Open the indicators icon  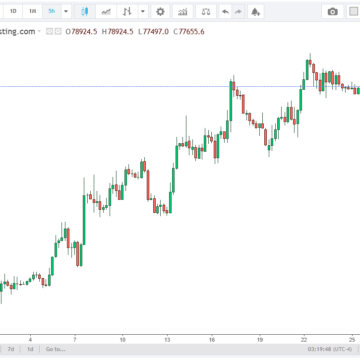(x=183, y=12)
